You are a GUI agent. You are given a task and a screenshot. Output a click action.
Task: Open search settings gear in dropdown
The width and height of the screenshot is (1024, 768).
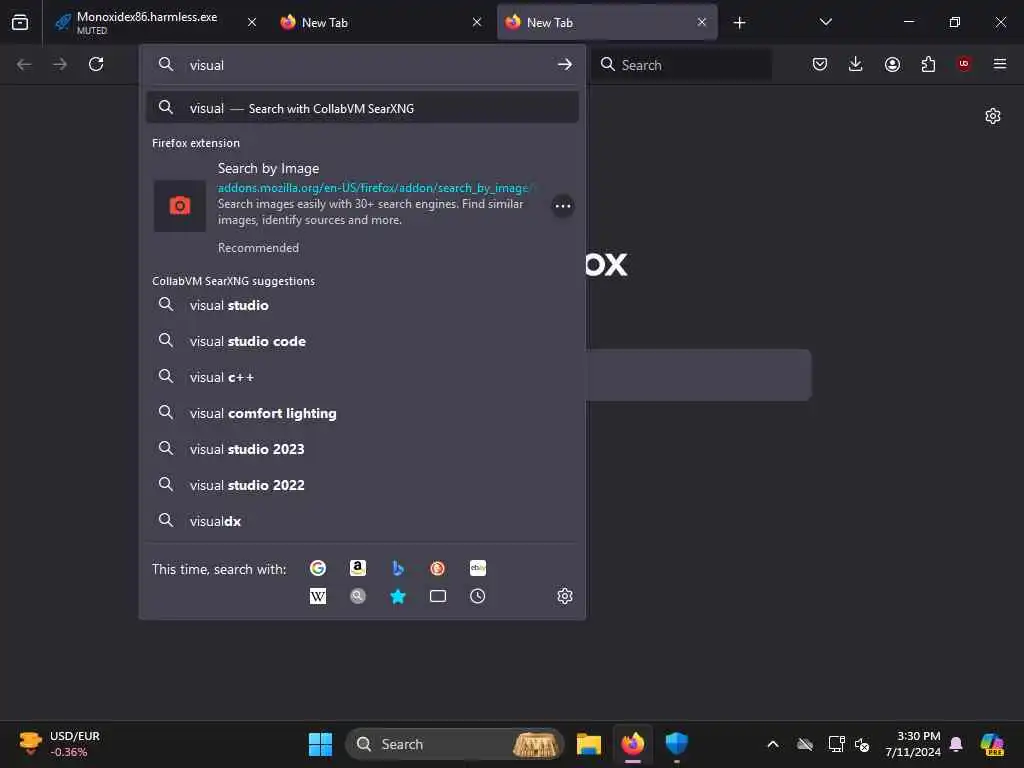point(565,596)
